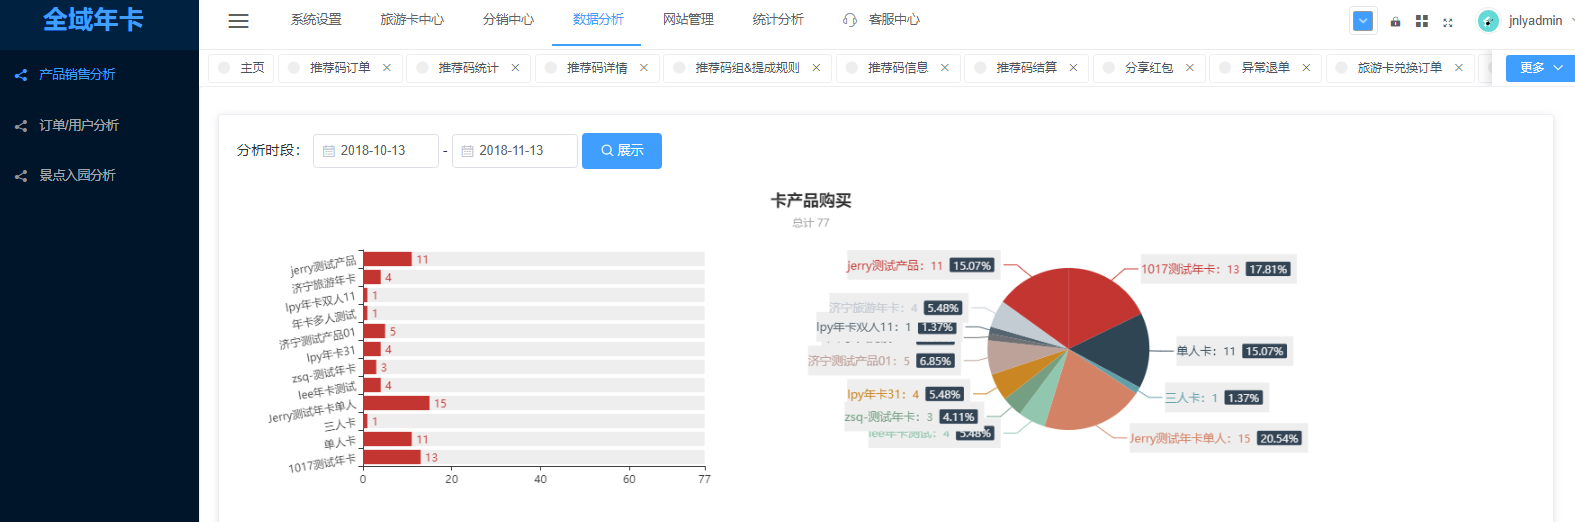Switch to the 旅游卡兑换订单 tab
Image resolution: width=1575 pixels, height=522 pixels.
point(1400,68)
